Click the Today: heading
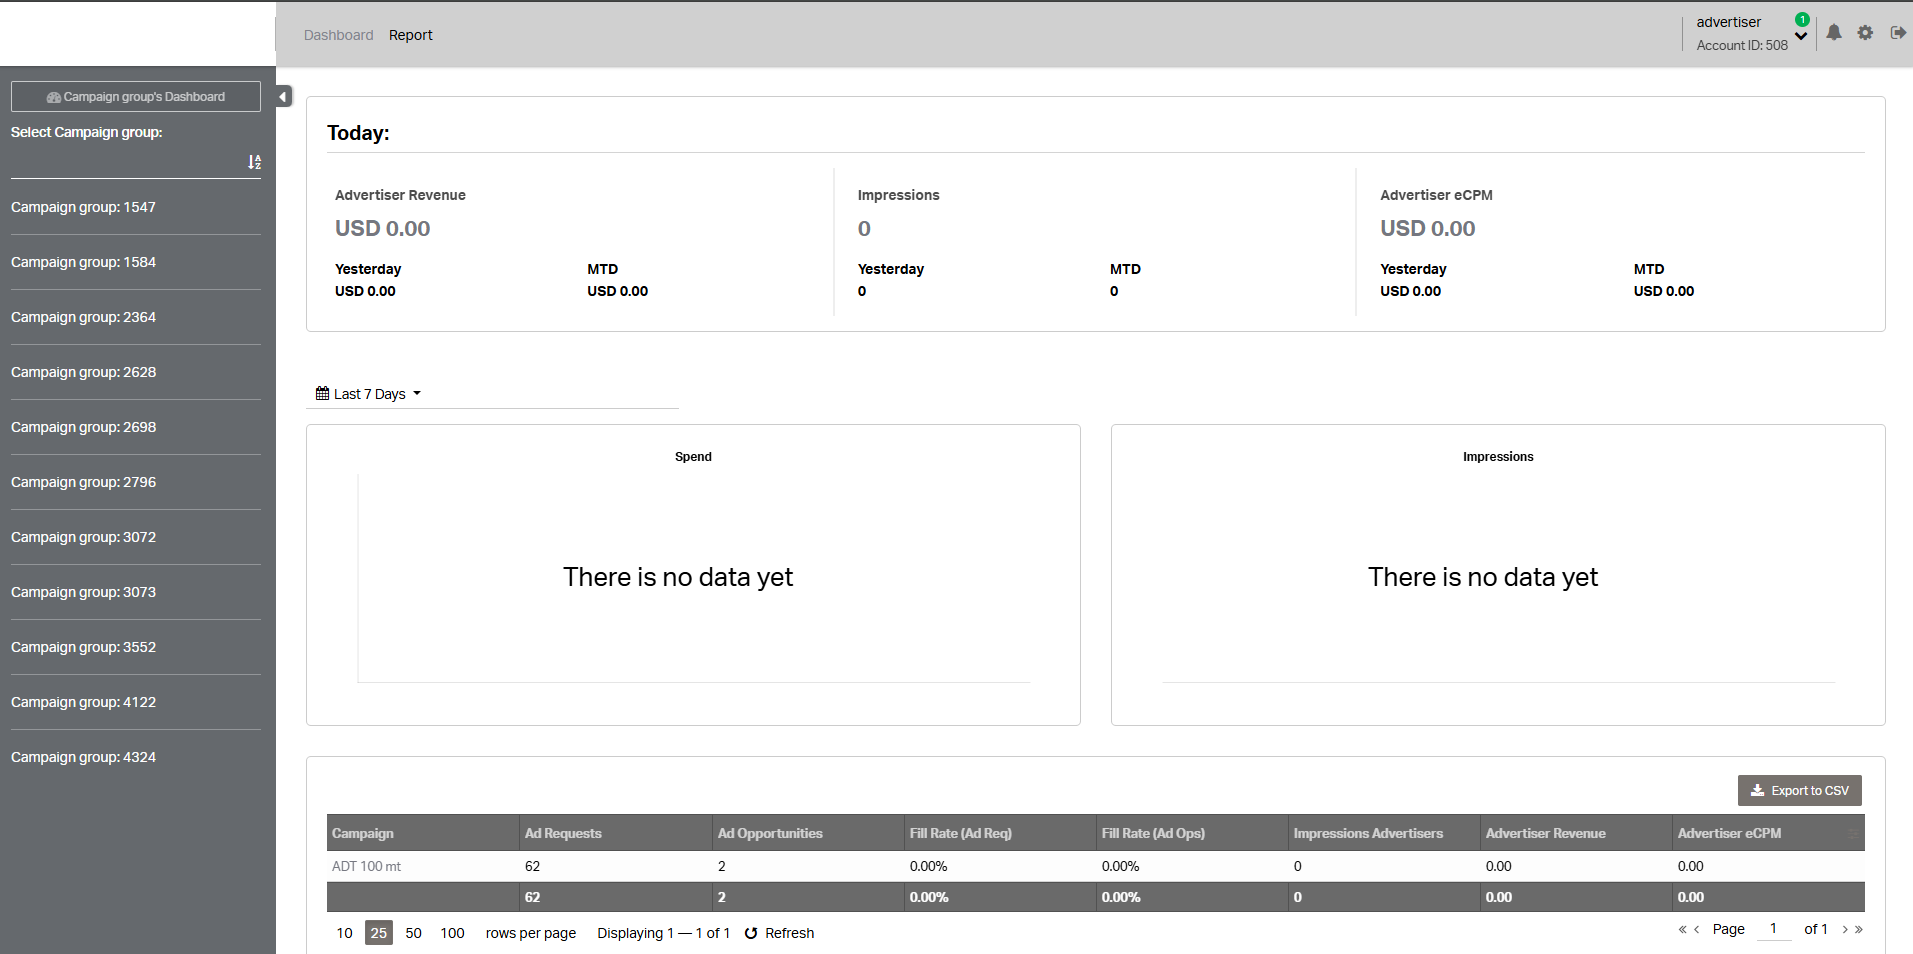Screen dimensions: 1913x954 click(358, 133)
